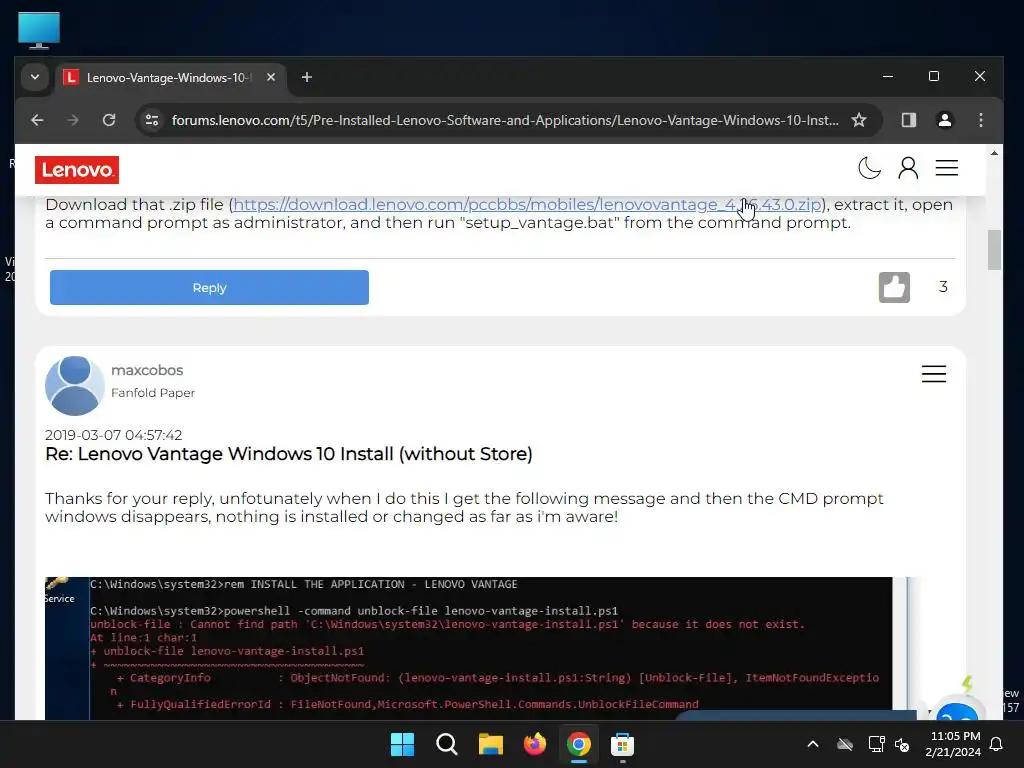
Task: Click post title Re: Lenovo Vantage Windows 10 Install
Action: 289,454
